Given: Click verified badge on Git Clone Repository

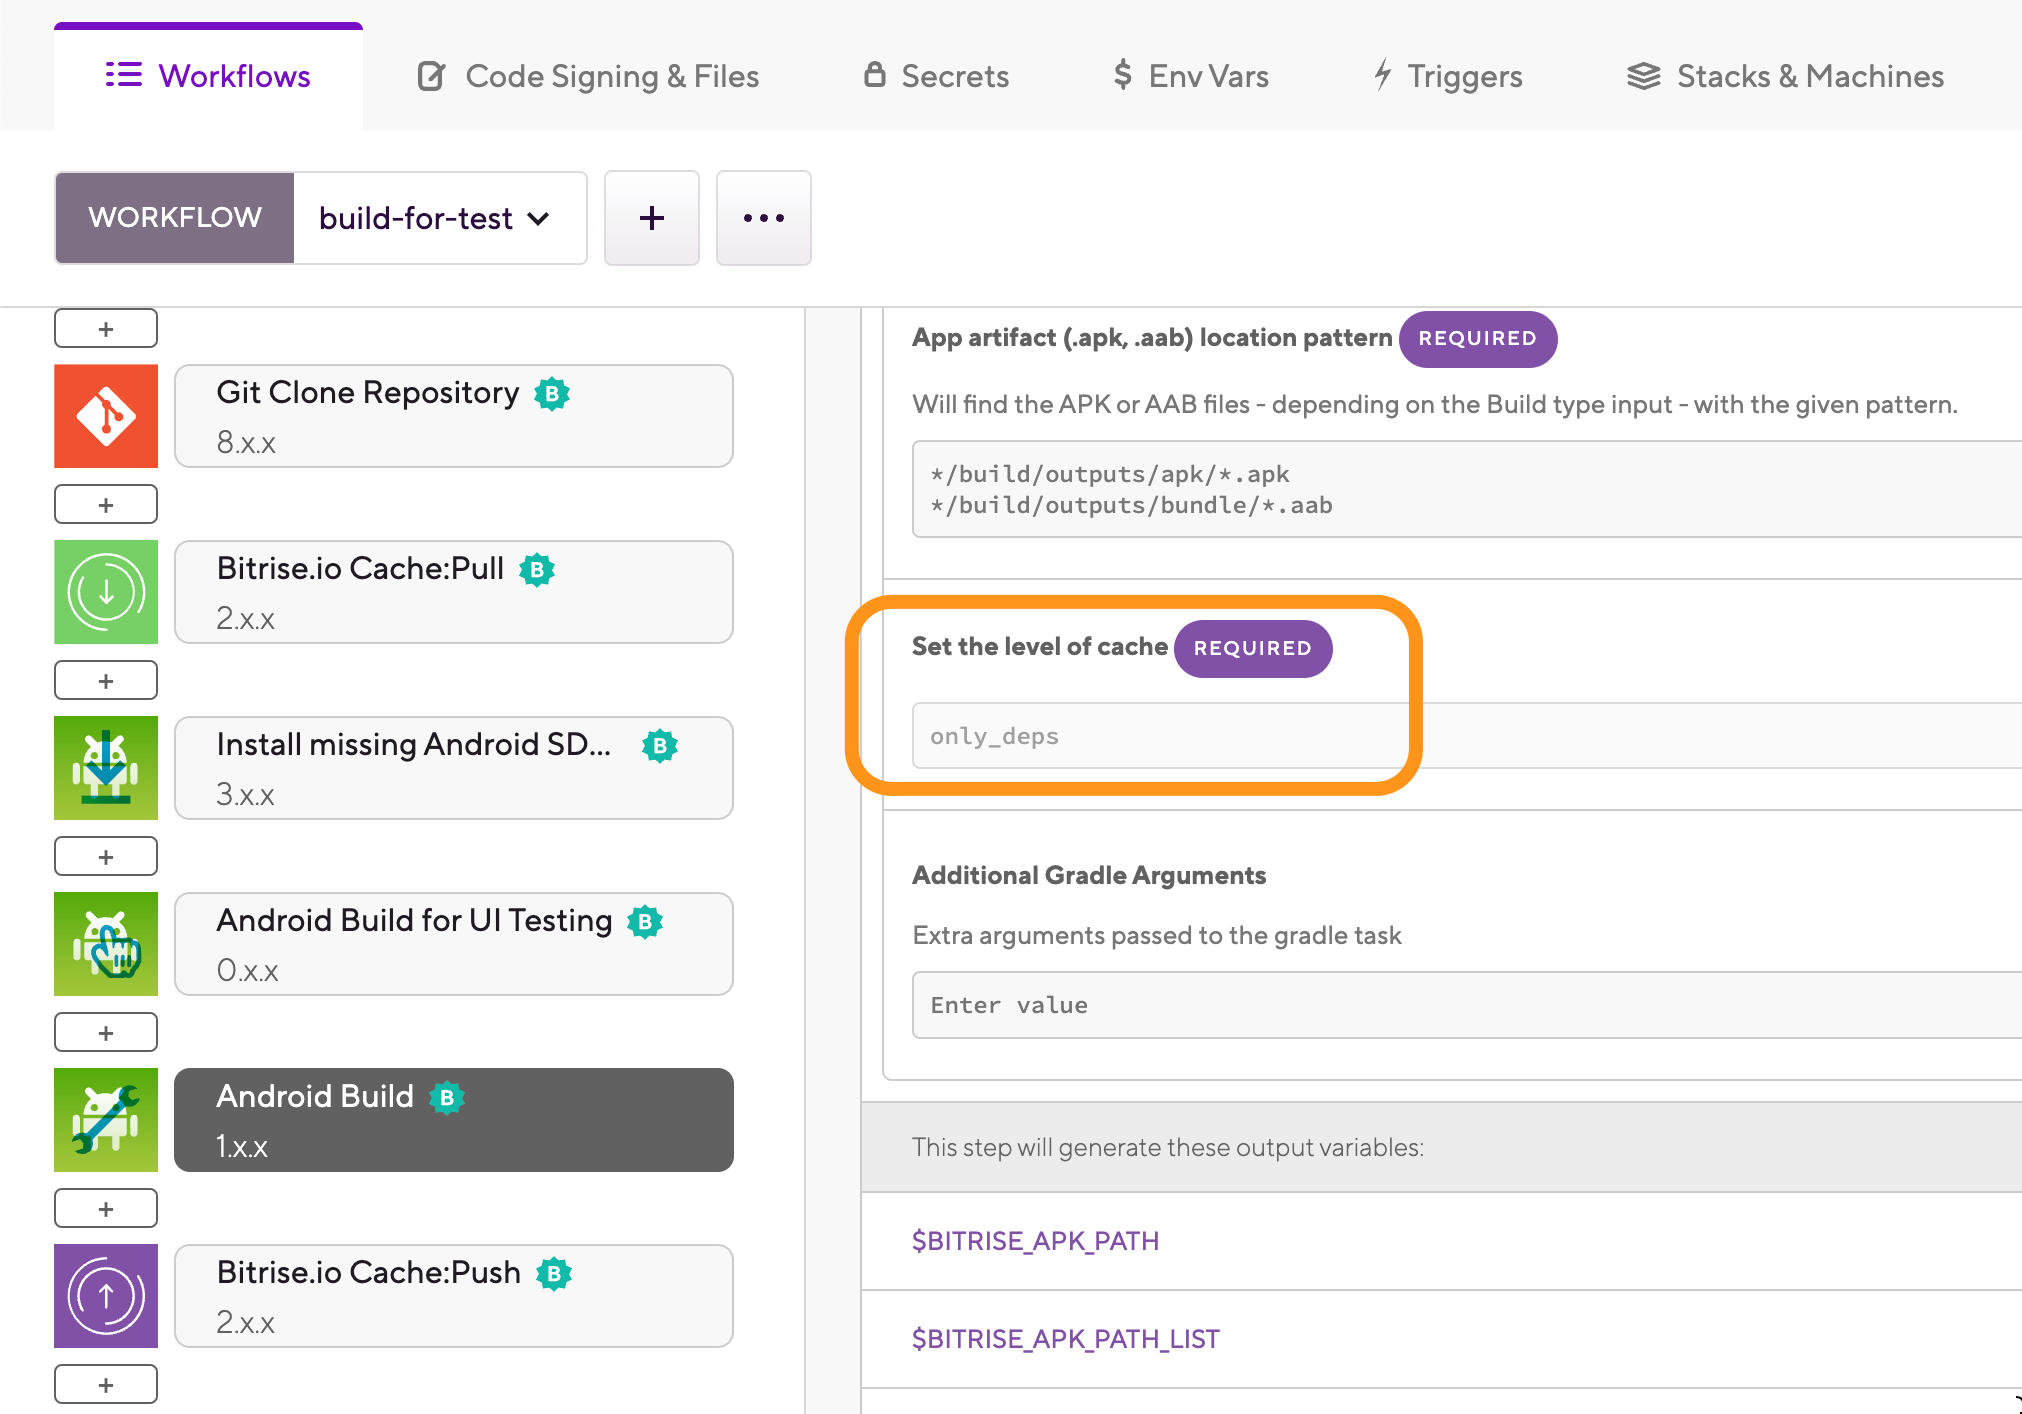Looking at the screenshot, I should [x=552, y=394].
